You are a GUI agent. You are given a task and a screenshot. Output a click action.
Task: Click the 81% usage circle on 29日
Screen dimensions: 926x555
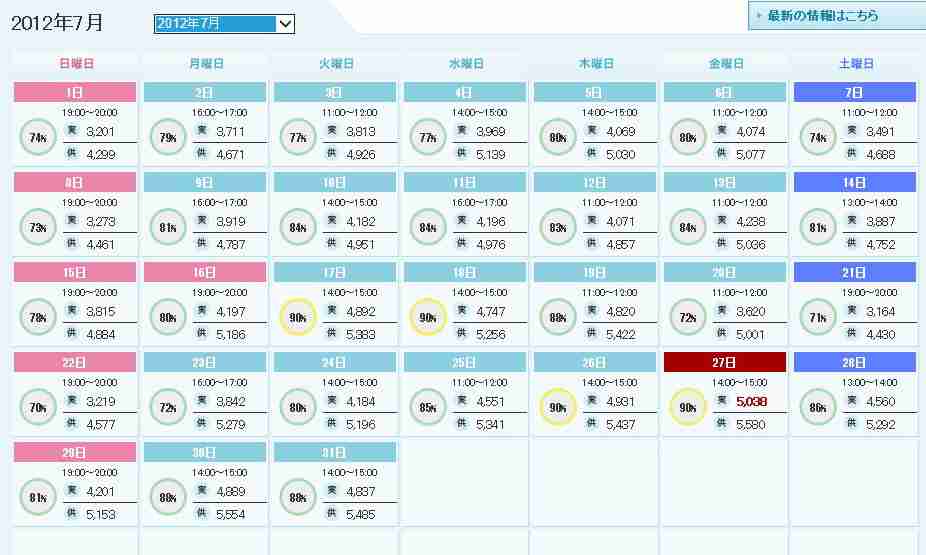38,497
